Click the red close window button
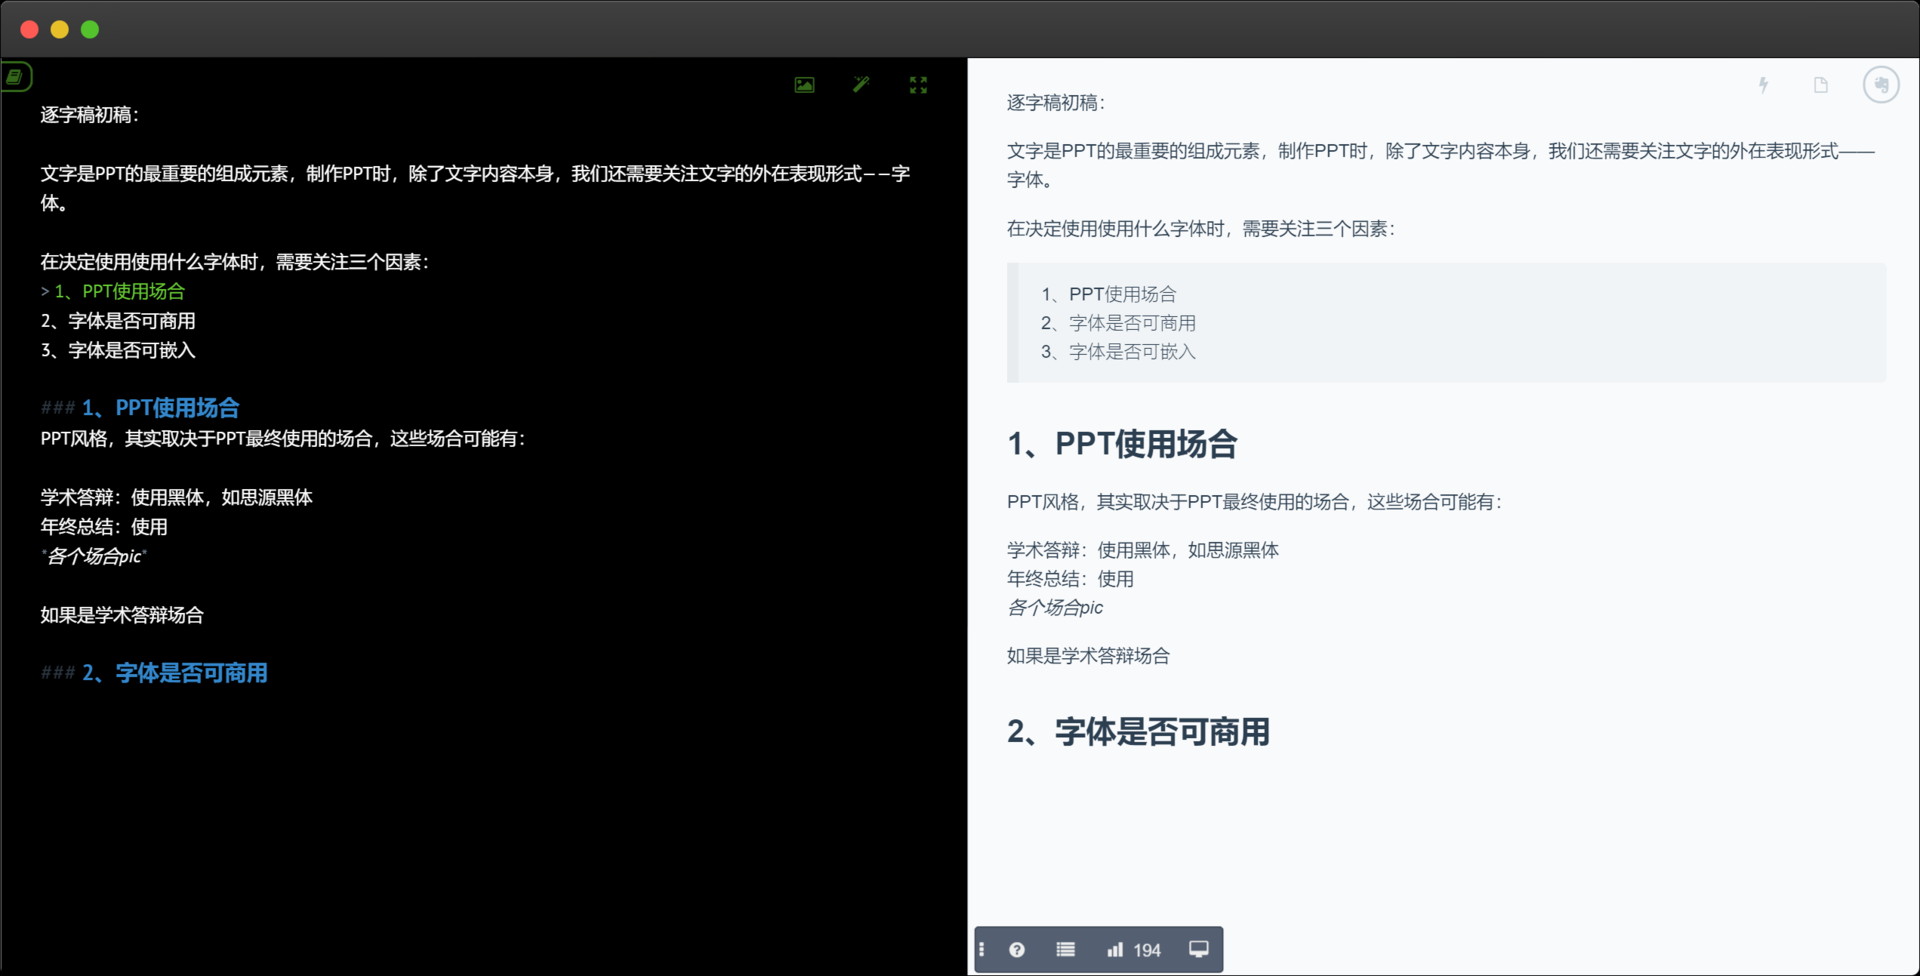This screenshot has height=976, width=1920. coord(30,30)
